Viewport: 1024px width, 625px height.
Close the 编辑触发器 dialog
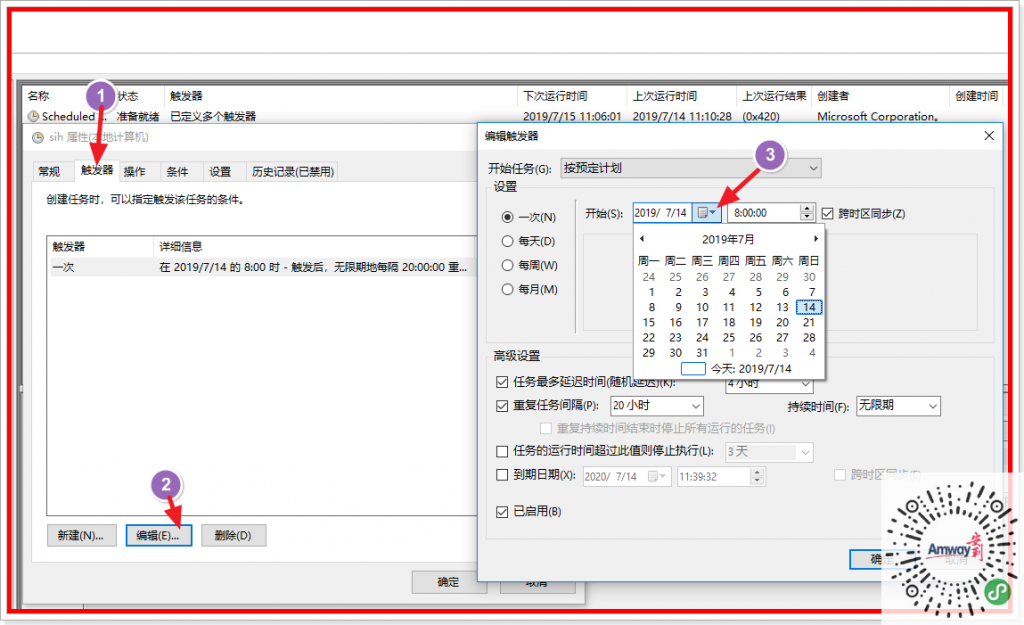[x=989, y=135]
